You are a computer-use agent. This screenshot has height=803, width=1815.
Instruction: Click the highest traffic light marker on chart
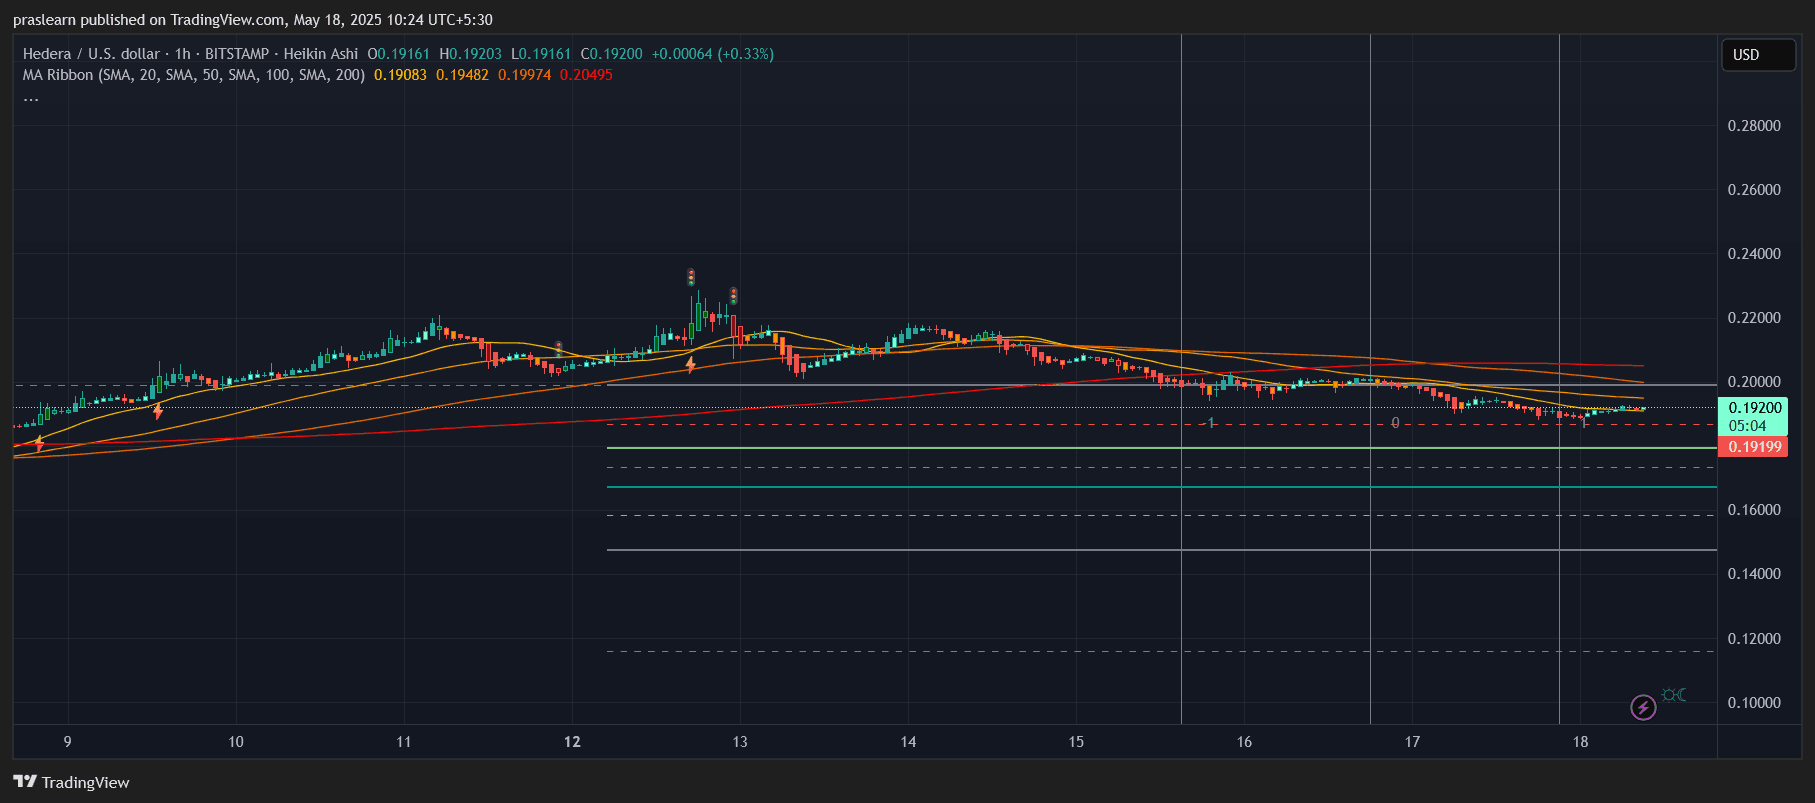[691, 277]
